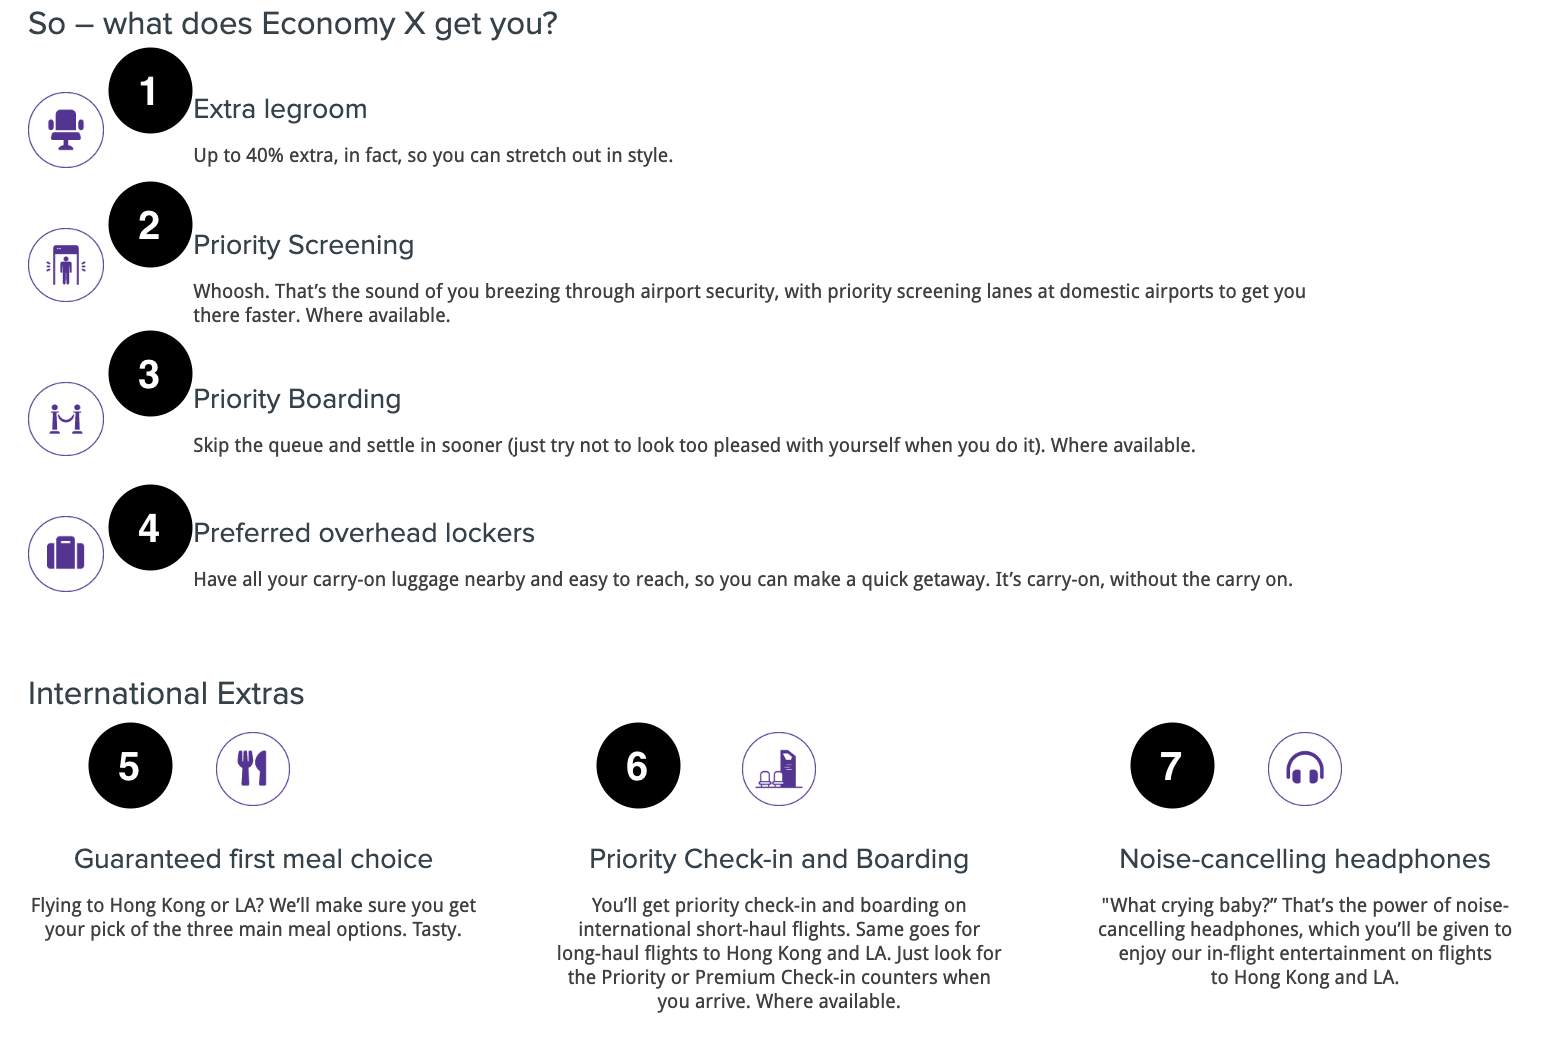Click the check-in counter kiosk icon
The width and height of the screenshot is (1558, 1040).
(x=779, y=768)
